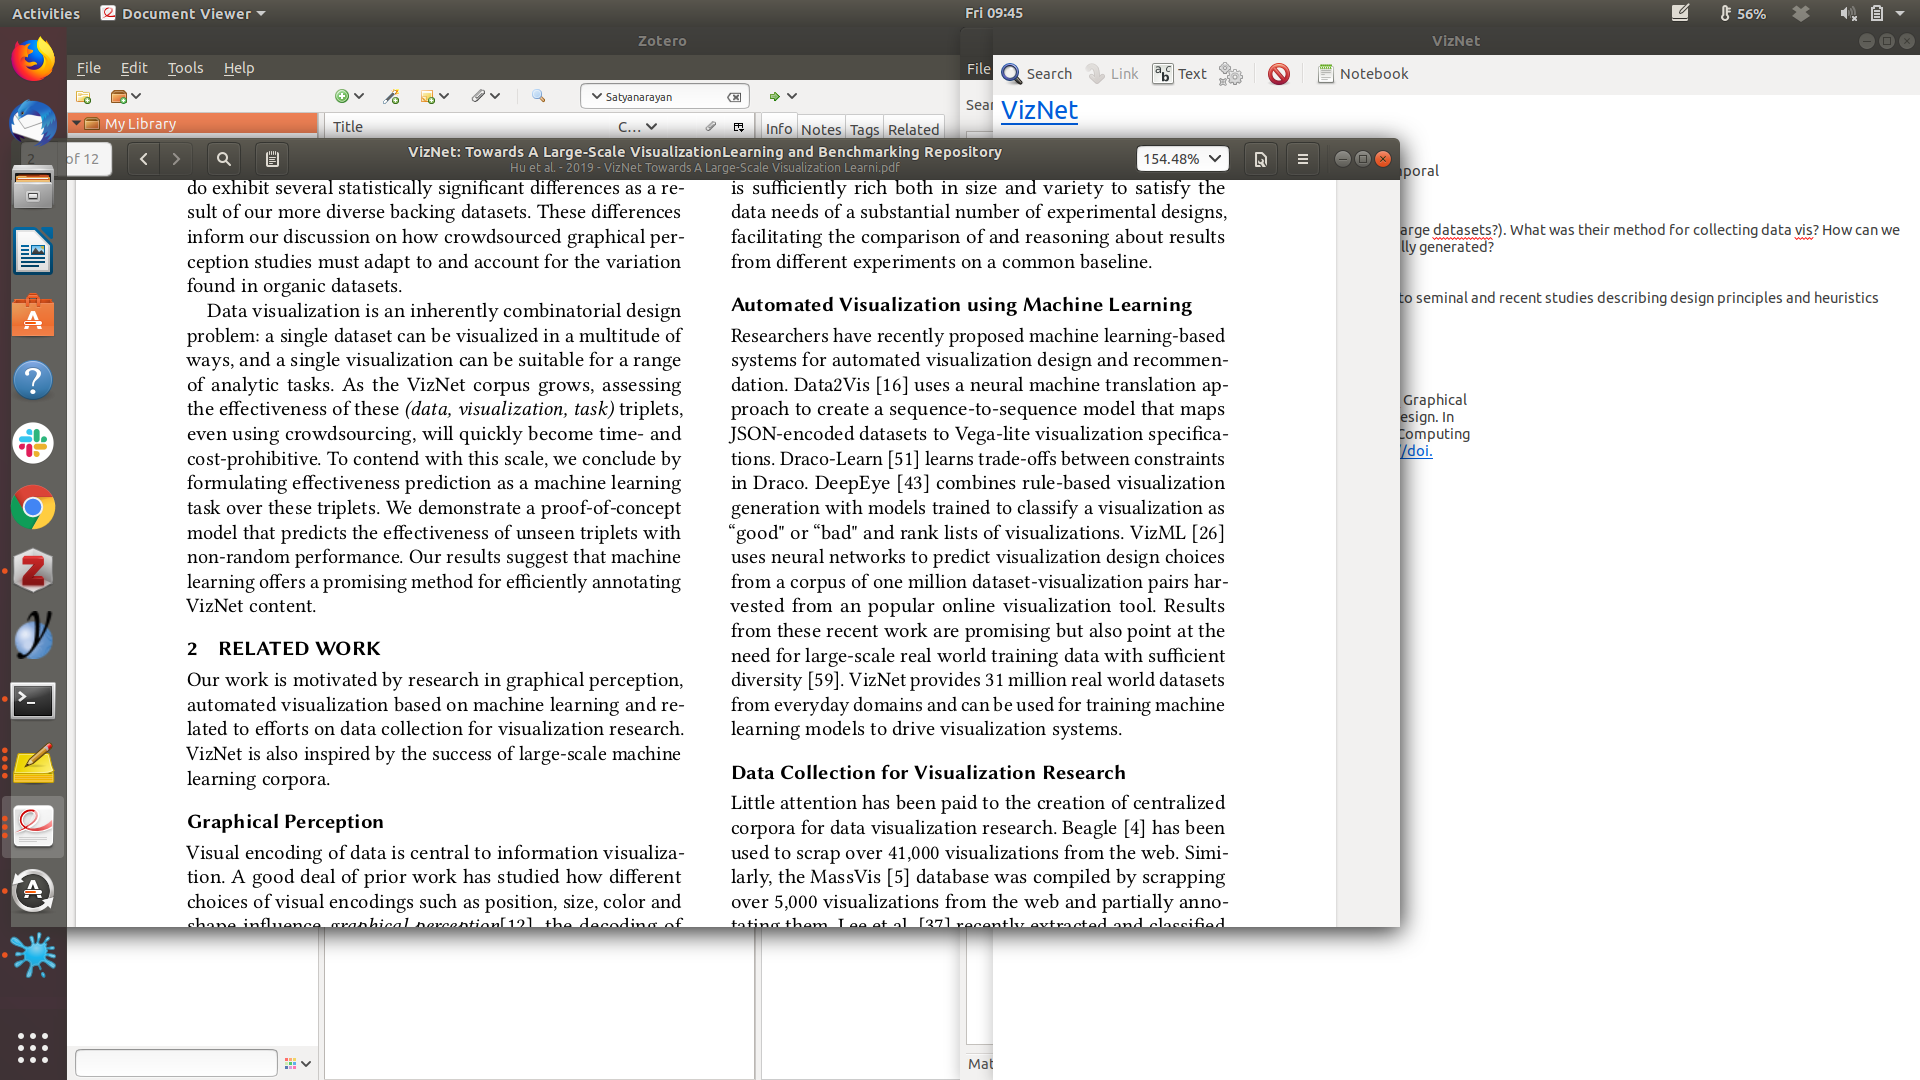Click the page number input field
1920x1080 pixels.
88,159
